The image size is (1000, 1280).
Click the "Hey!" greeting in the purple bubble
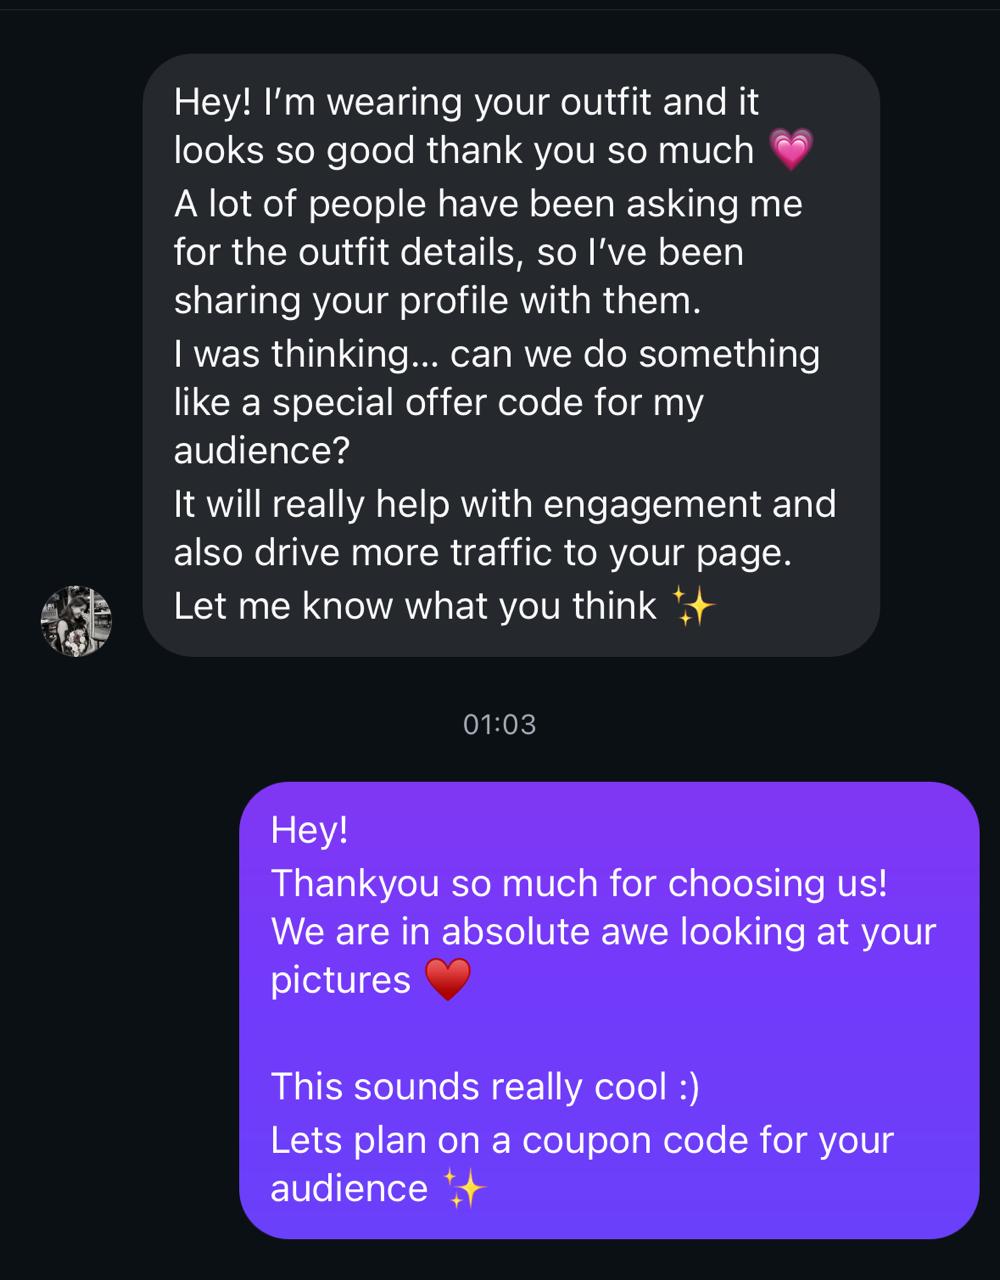coord(309,830)
